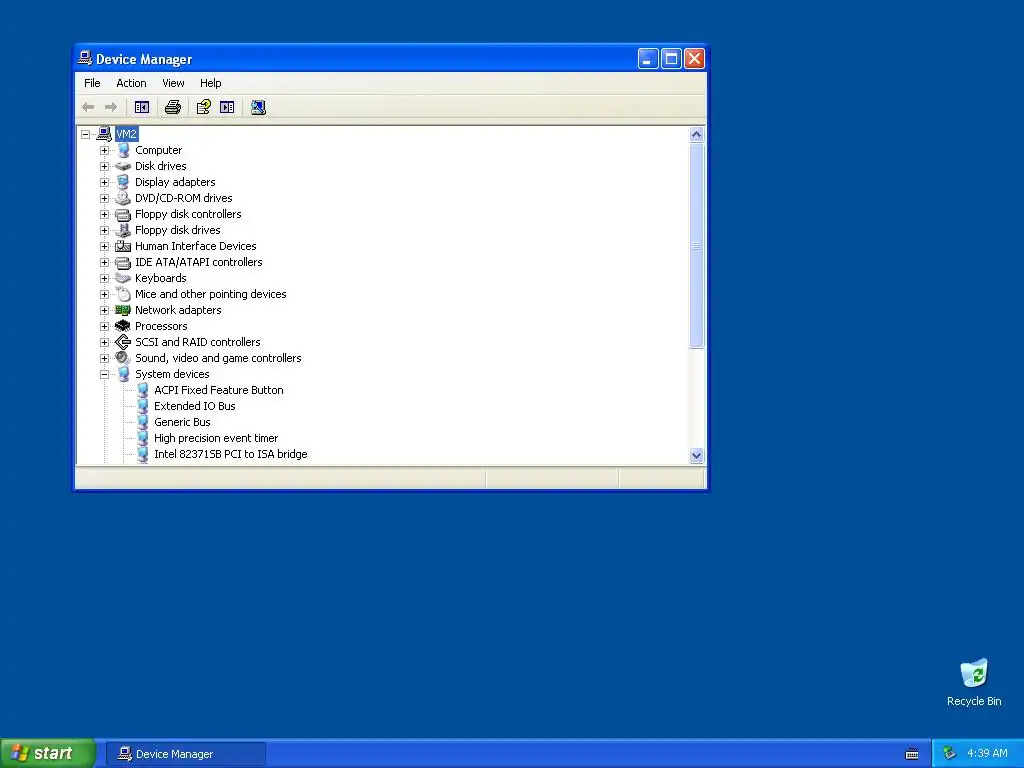Expand the IDE ATA/ATAPI controllers category
Viewport: 1024px width, 768px height.
click(x=104, y=262)
